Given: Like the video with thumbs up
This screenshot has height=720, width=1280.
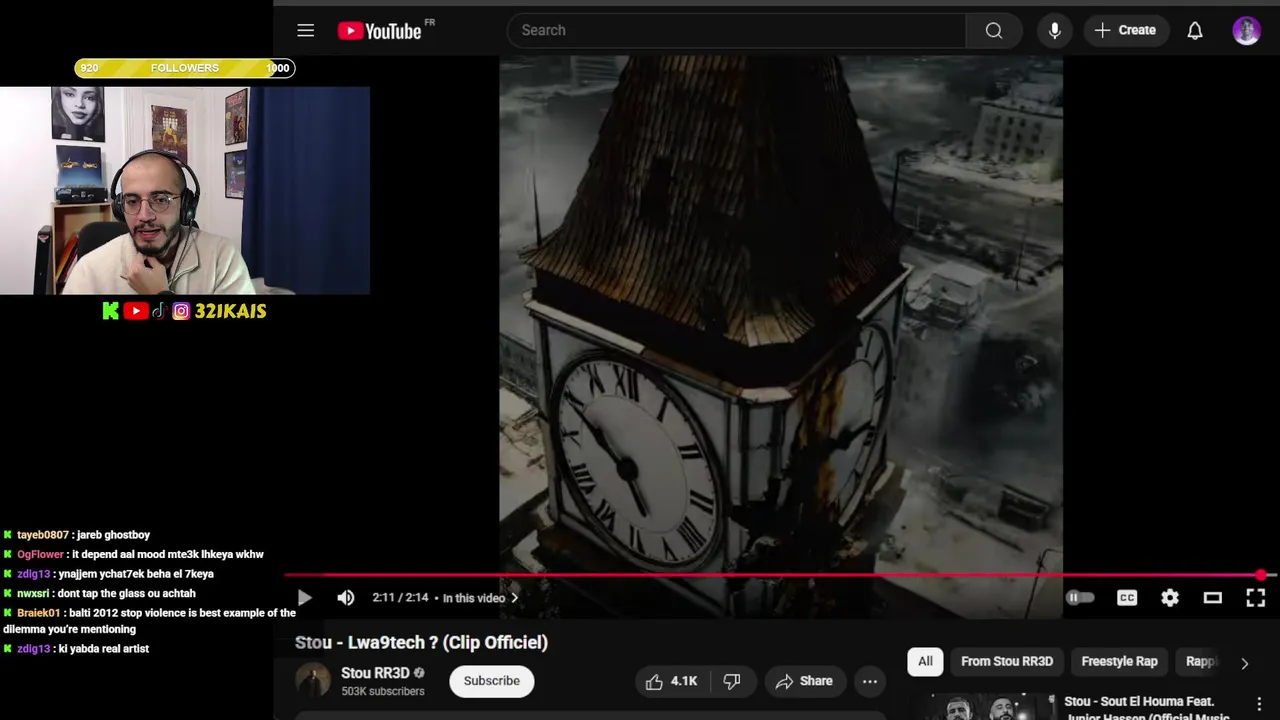Looking at the screenshot, I should 671,681.
